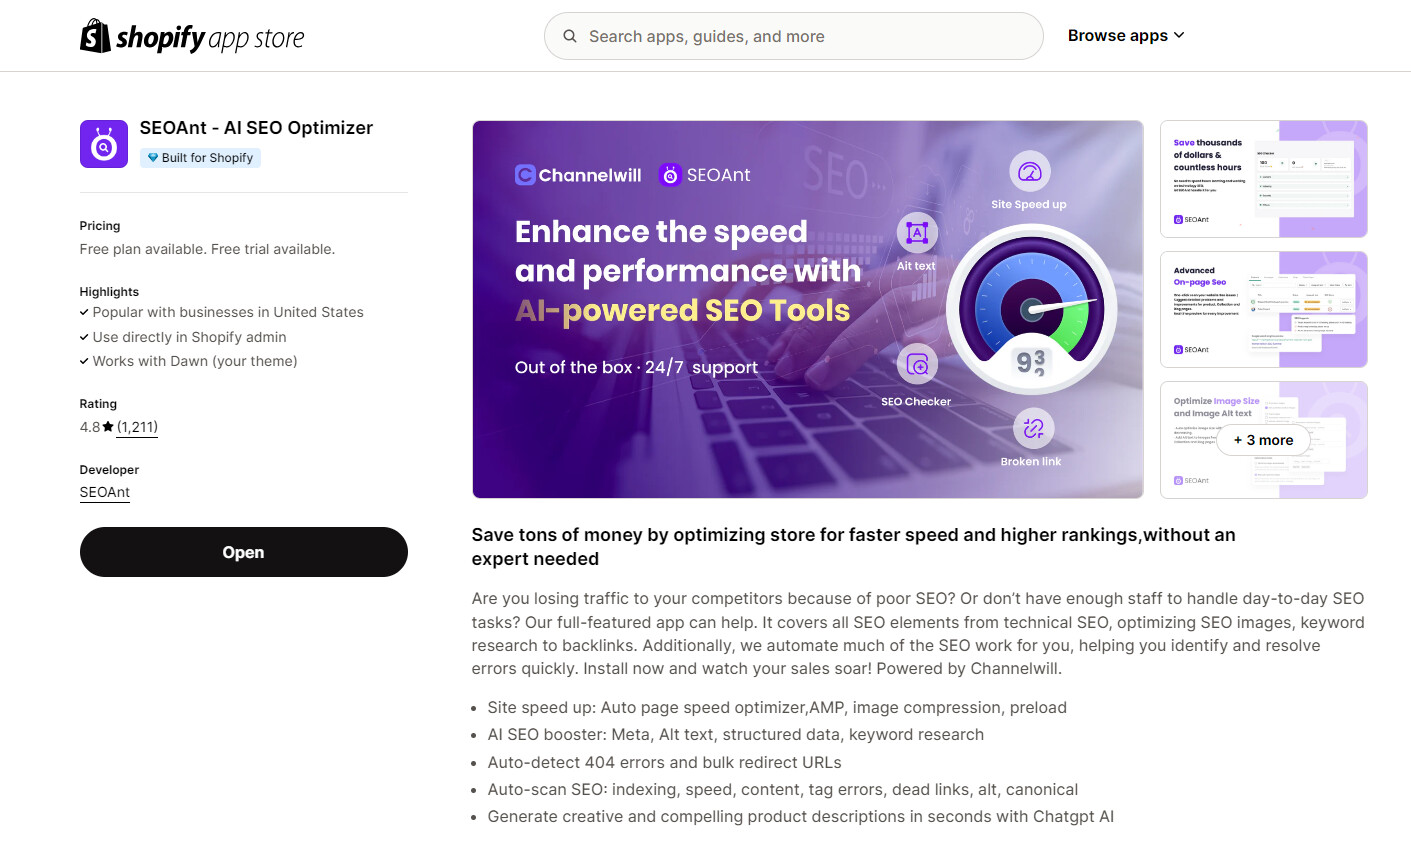Click the Site speed up bullet item

(x=777, y=707)
